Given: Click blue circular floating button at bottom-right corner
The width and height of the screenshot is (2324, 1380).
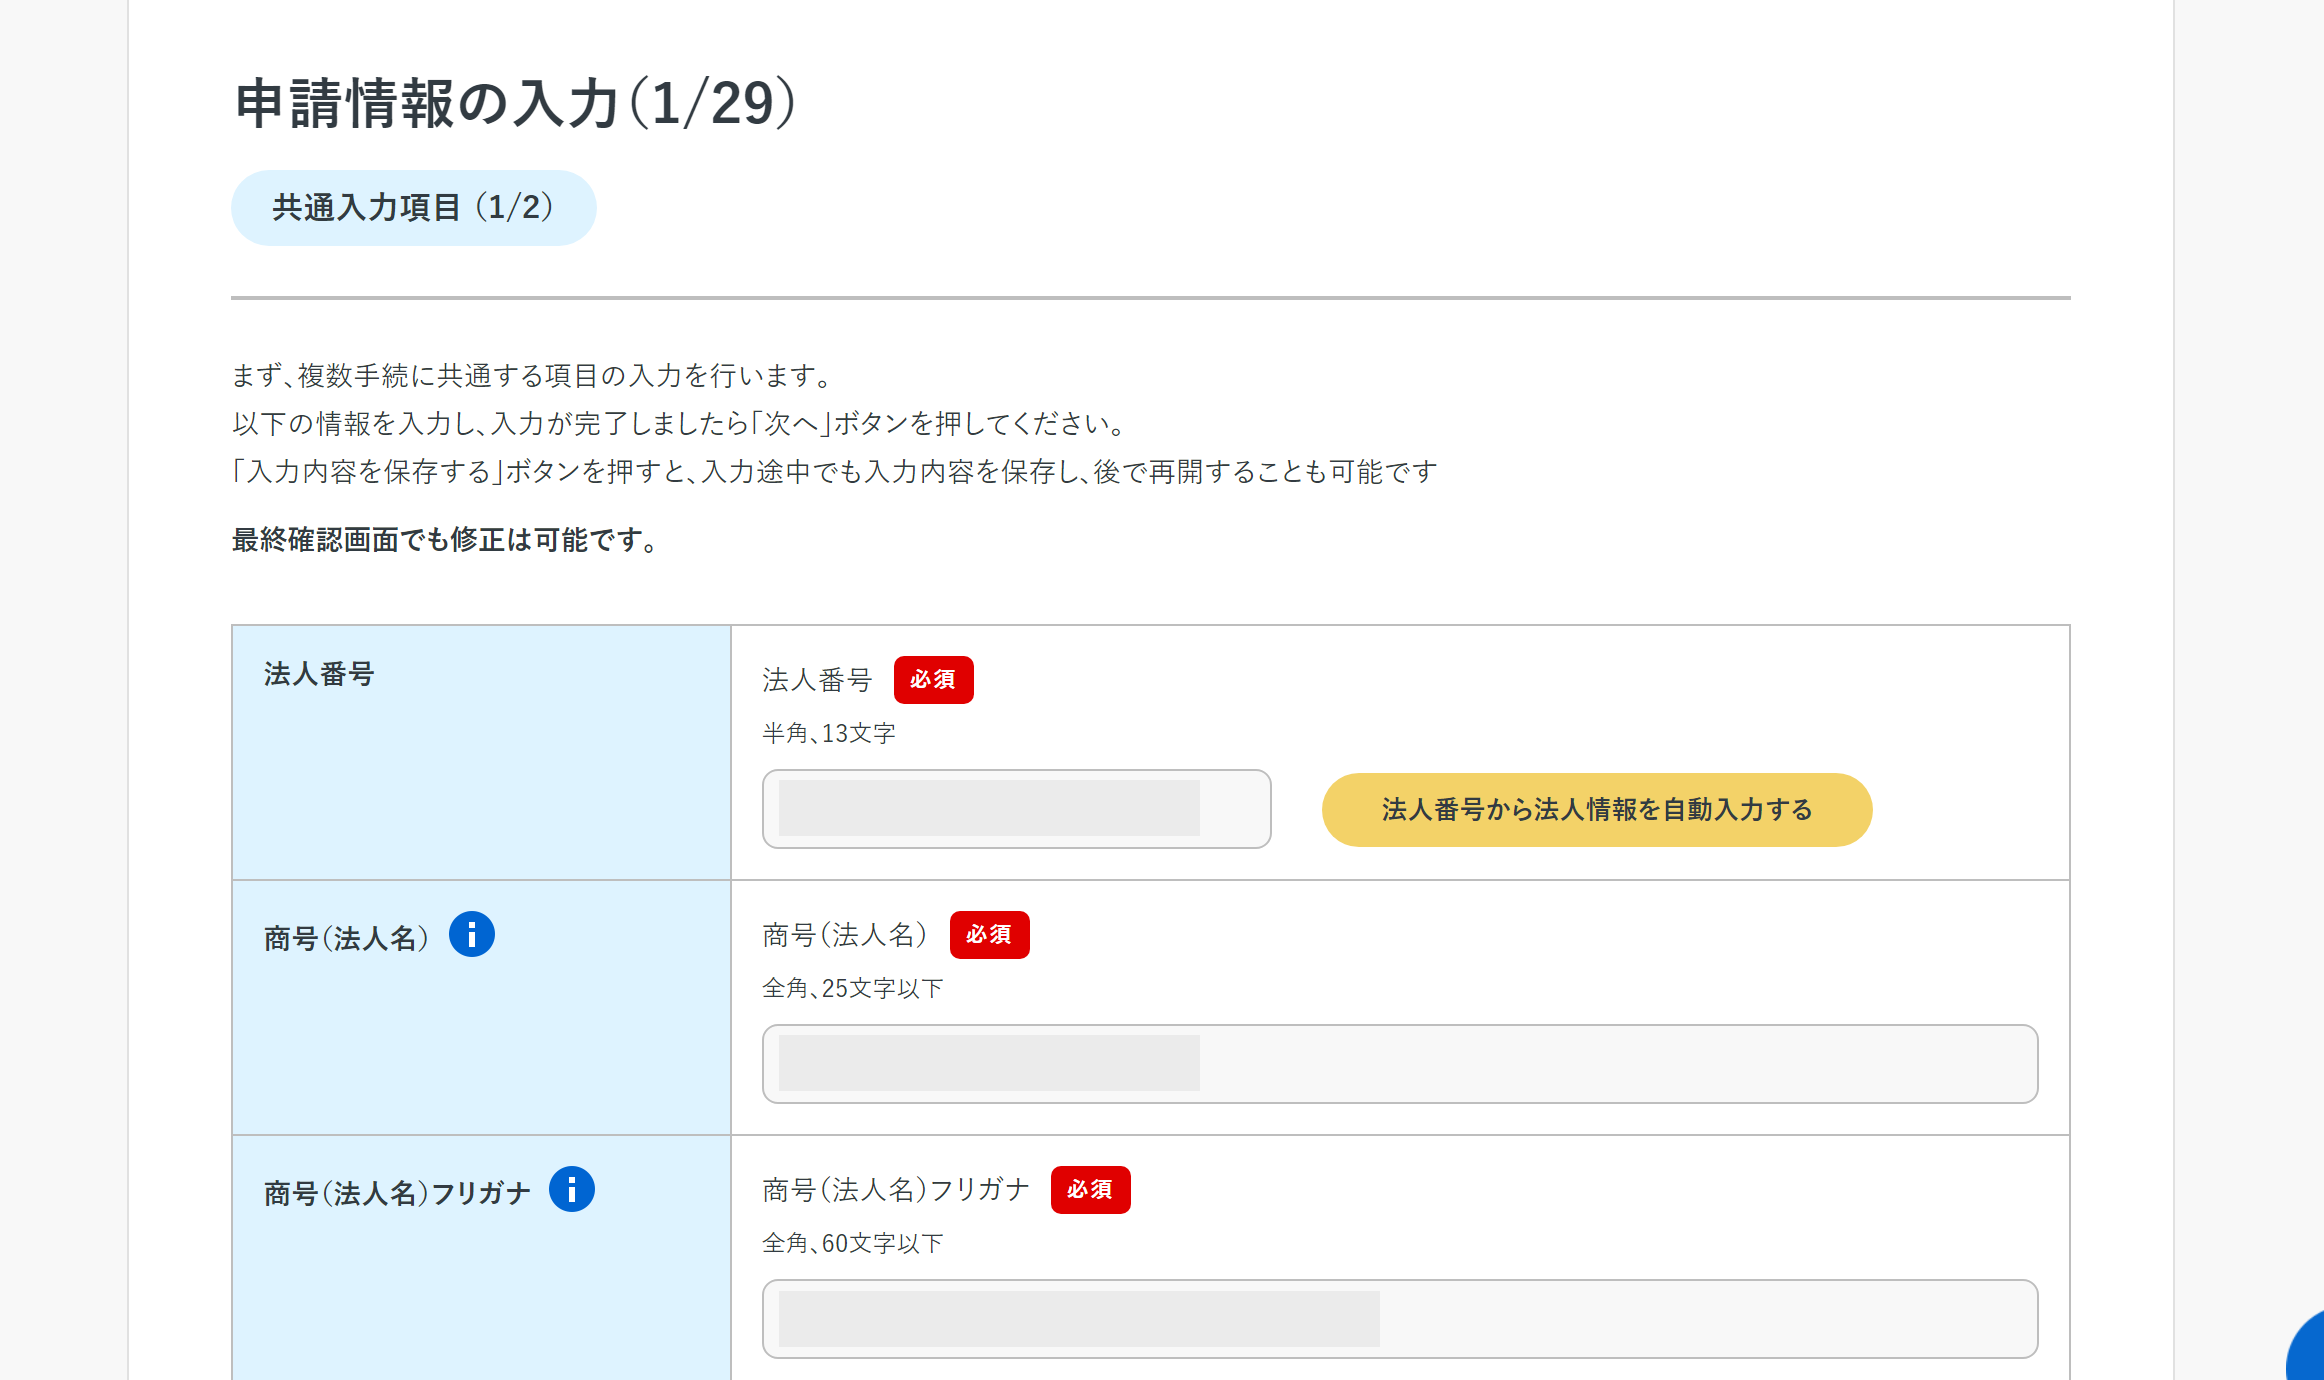Looking at the screenshot, I should 2308,1354.
